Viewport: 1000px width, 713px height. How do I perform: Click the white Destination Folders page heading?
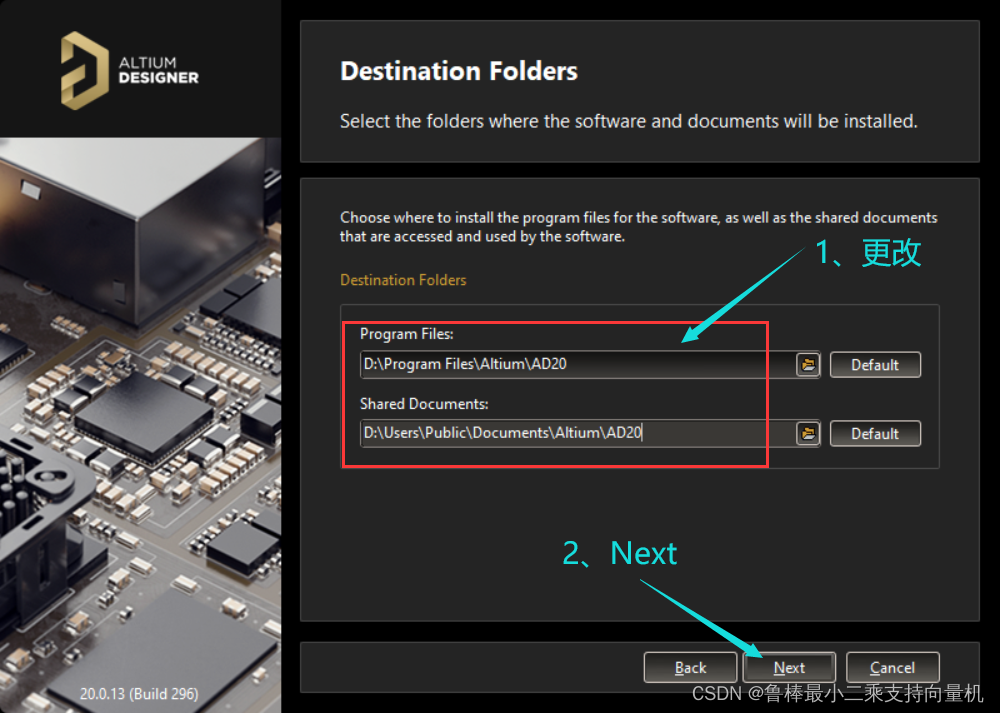(459, 72)
